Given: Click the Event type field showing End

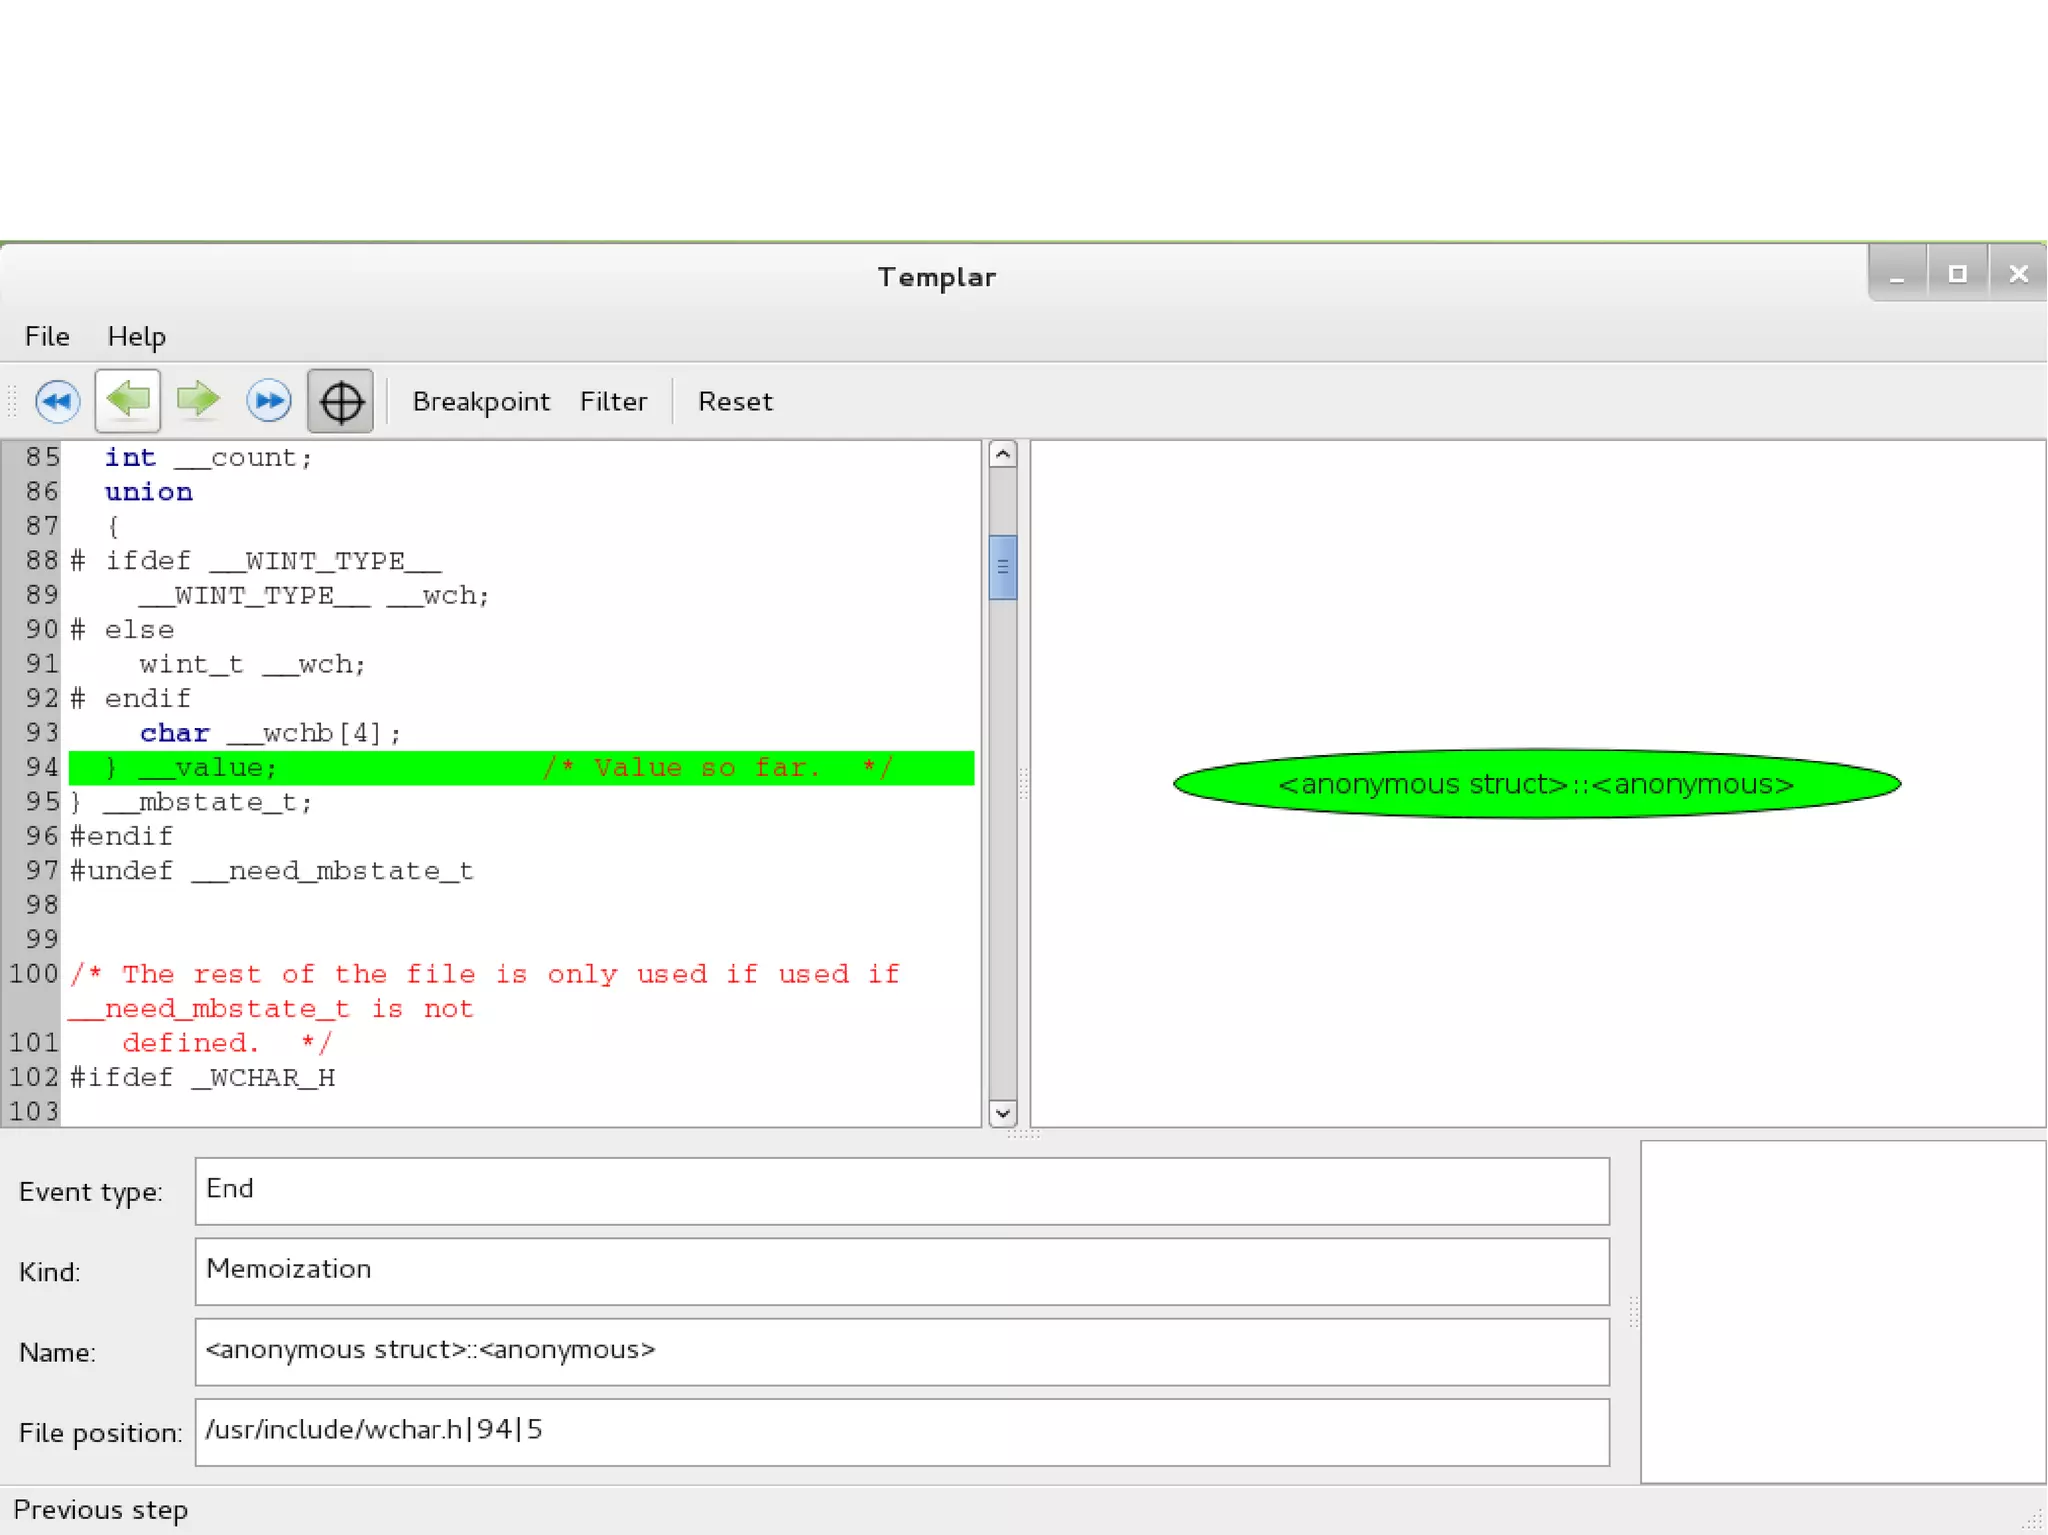Looking at the screenshot, I should pyautogui.click(x=901, y=1190).
